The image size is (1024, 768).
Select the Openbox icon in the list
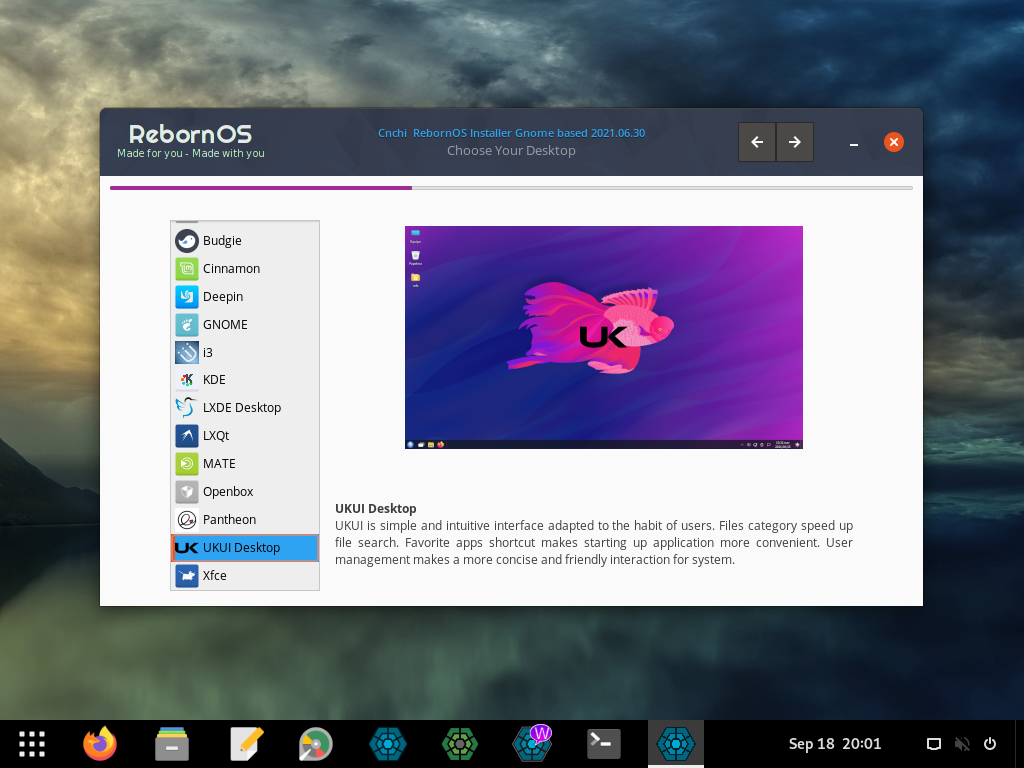[187, 492]
